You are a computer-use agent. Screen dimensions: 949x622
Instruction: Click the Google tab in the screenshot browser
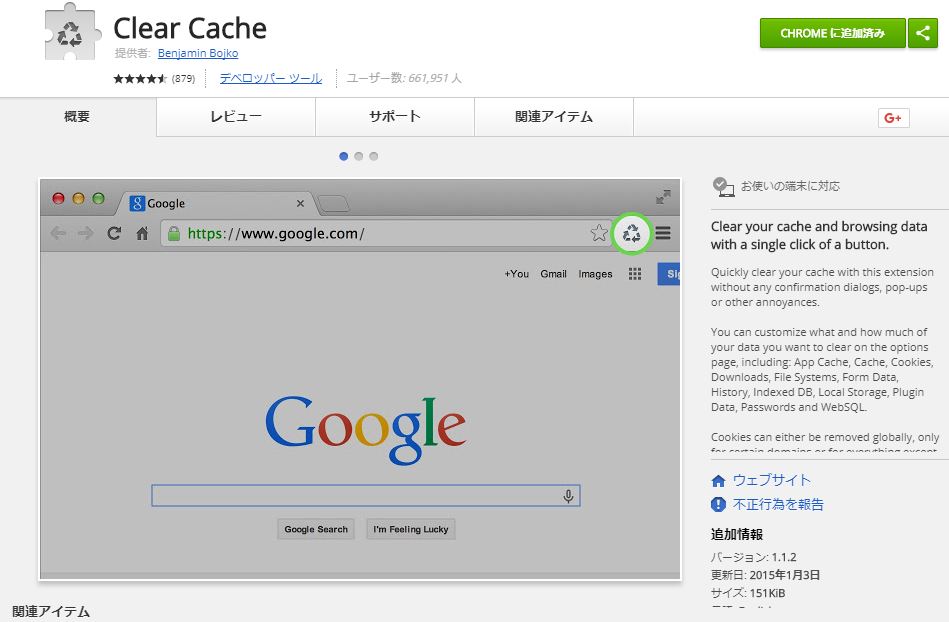215,203
